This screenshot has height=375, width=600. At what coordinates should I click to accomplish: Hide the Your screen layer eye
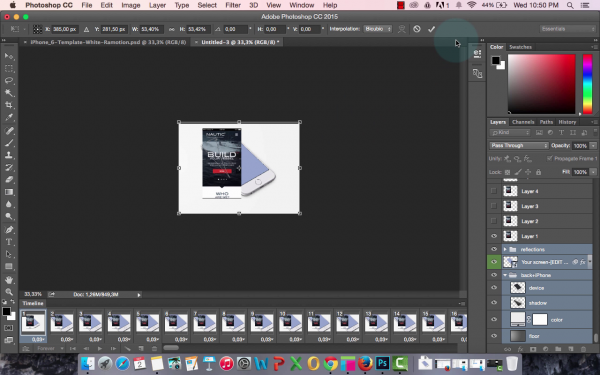(x=494, y=262)
